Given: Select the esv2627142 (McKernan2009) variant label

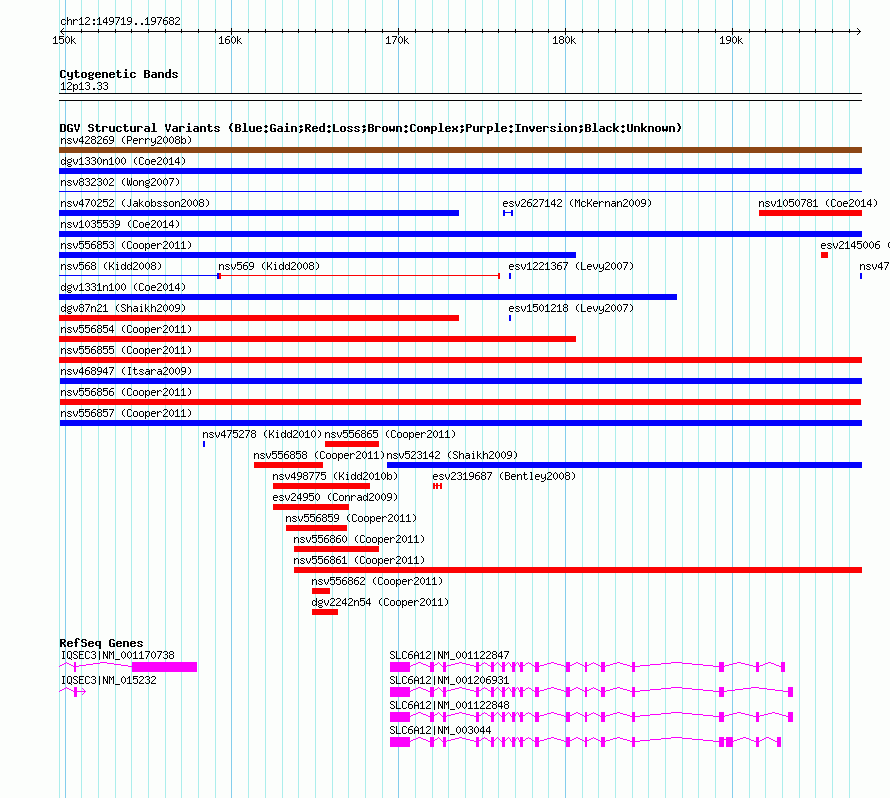Looking at the screenshot, I should click(577, 203).
